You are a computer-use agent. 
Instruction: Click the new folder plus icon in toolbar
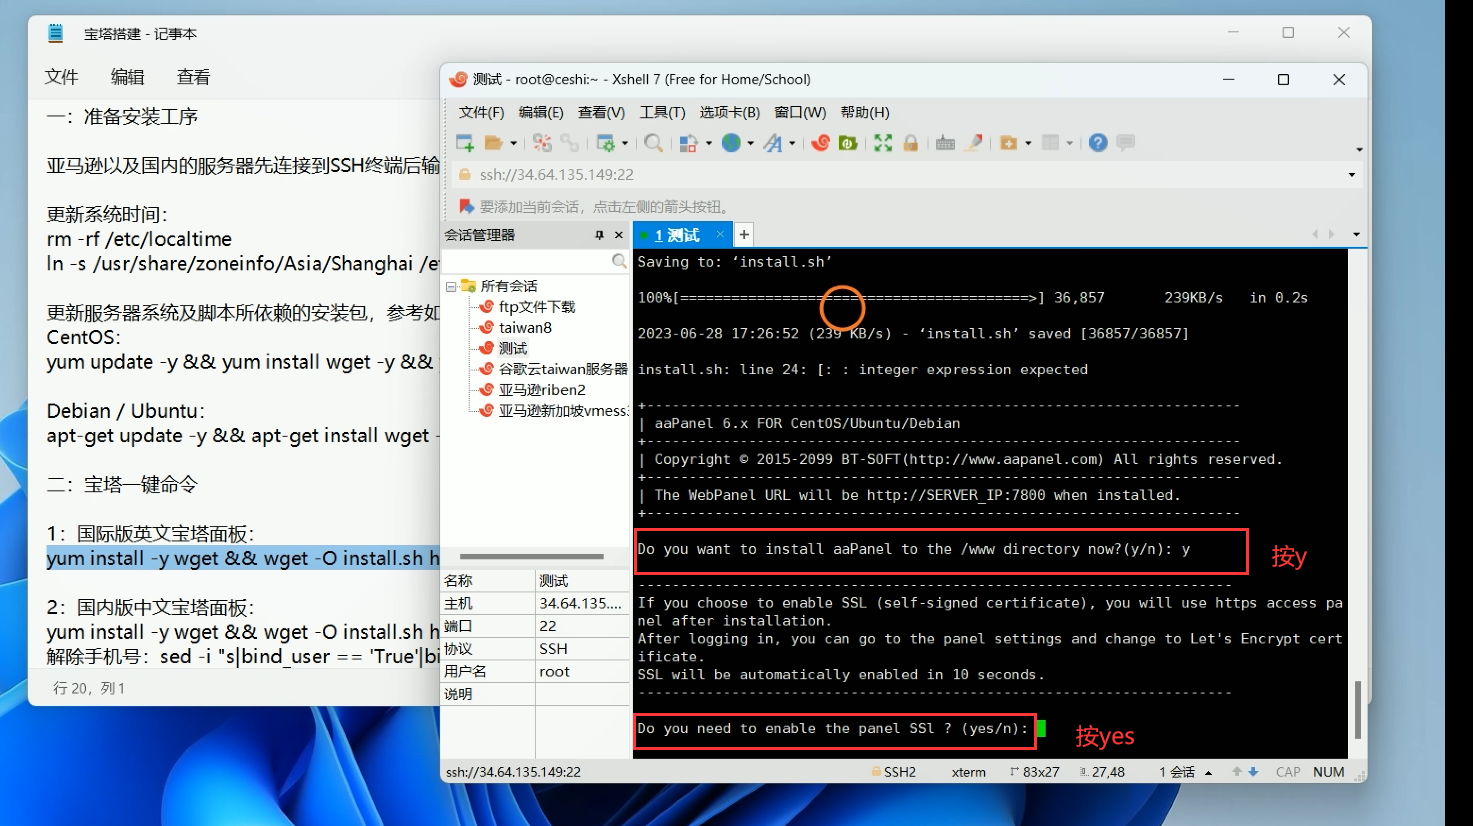[1009, 143]
